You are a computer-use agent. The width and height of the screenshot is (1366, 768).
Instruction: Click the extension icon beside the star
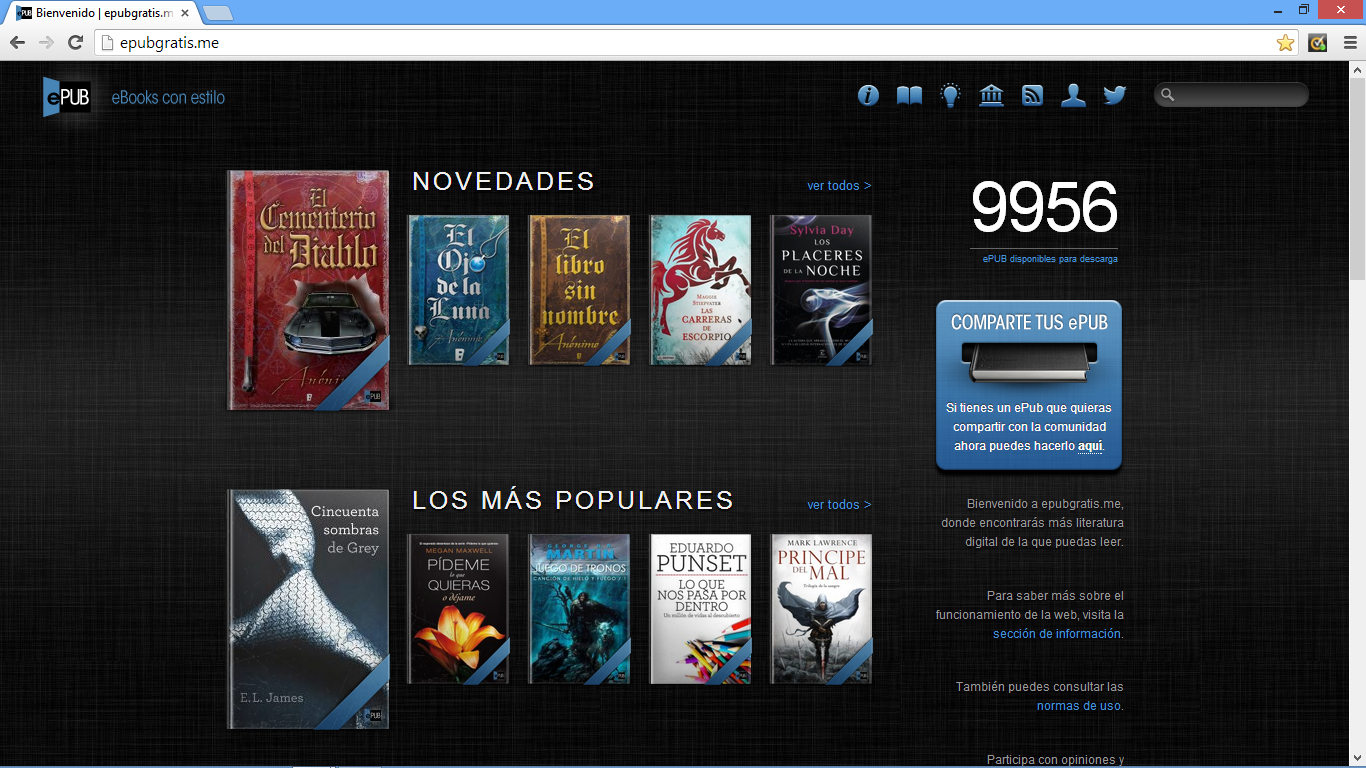(x=1317, y=42)
